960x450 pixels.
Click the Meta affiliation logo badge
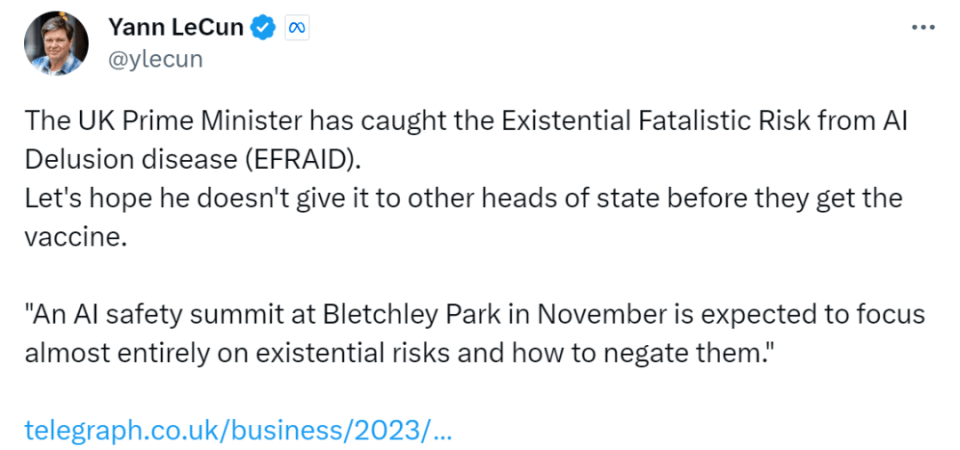coord(296,28)
